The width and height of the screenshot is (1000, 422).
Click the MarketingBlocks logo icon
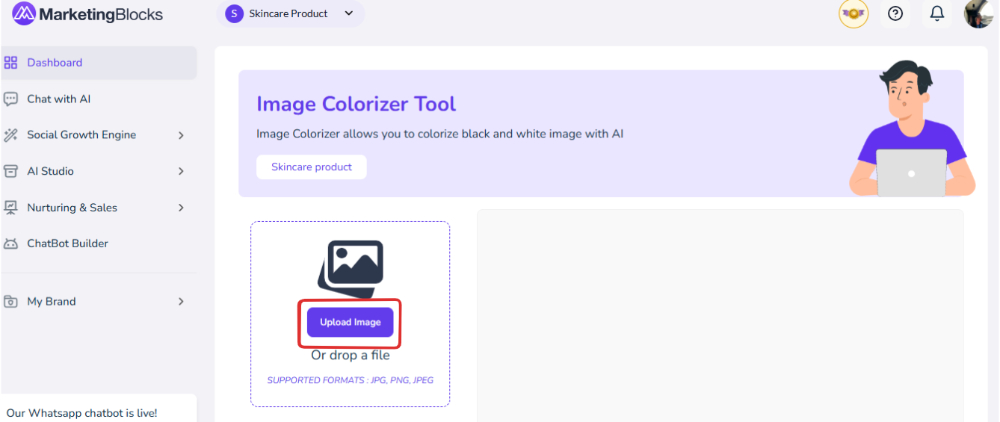coord(23,14)
